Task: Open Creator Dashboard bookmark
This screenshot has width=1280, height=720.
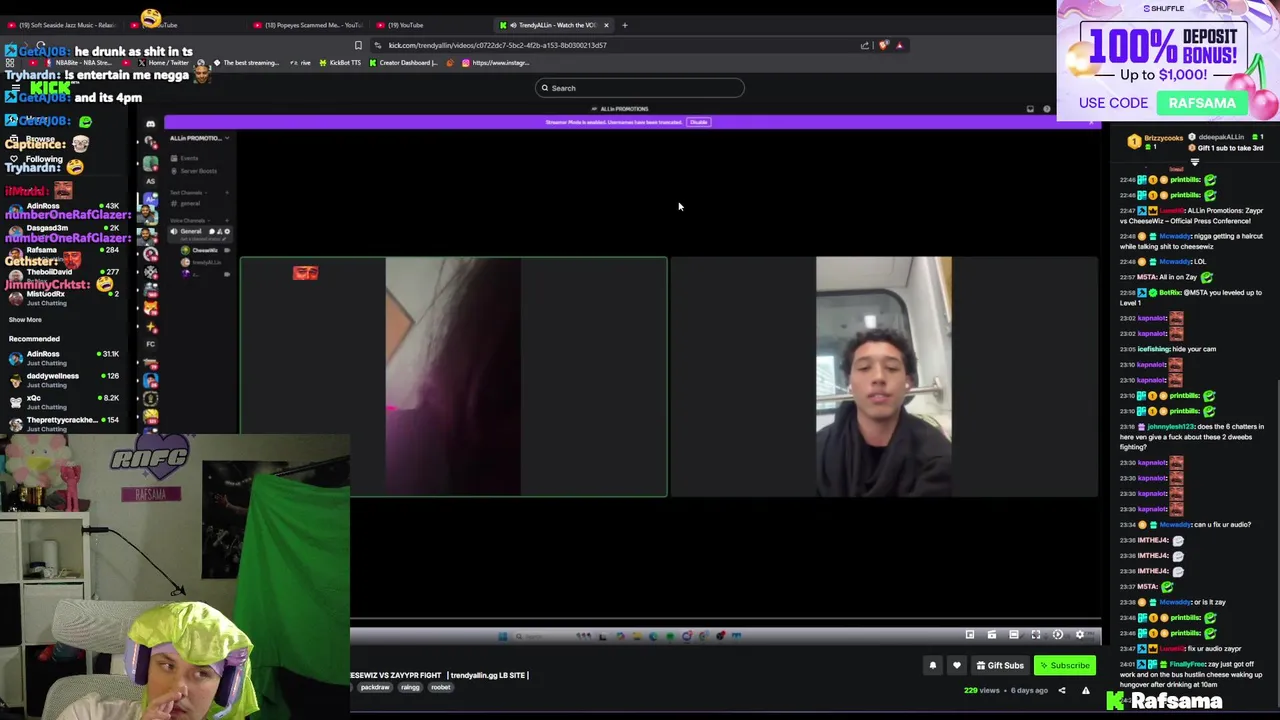Action: tap(403, 63)
